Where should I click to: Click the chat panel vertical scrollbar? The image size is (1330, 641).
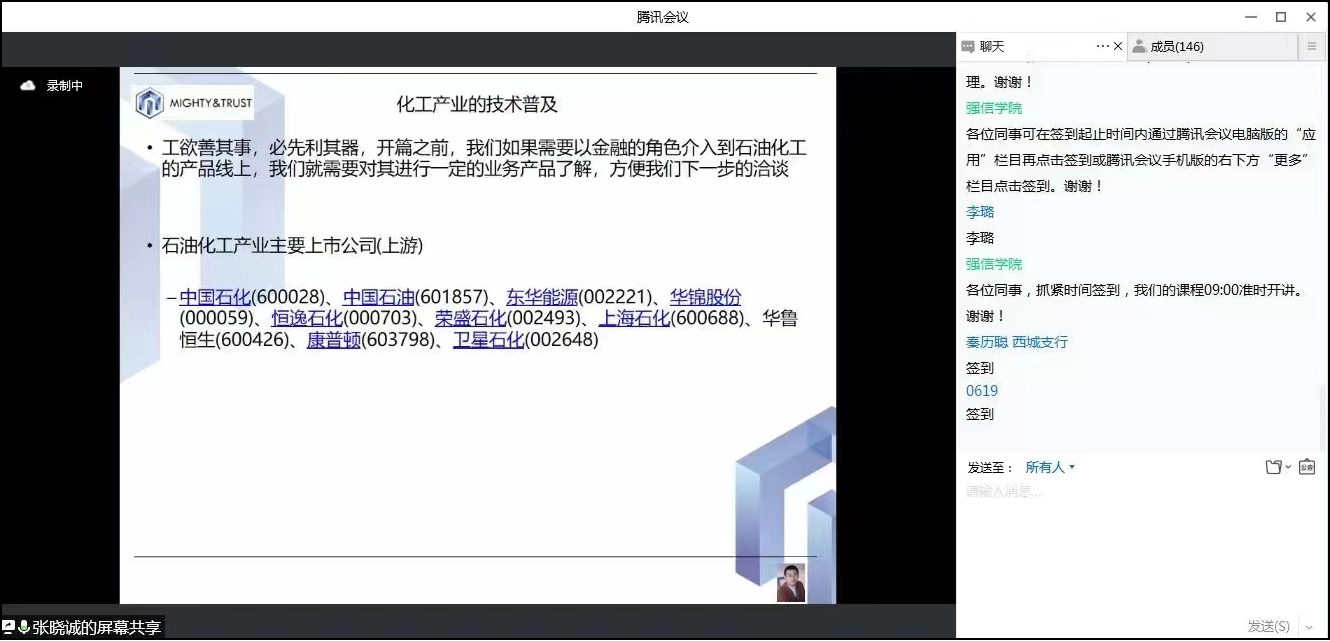1324,418
